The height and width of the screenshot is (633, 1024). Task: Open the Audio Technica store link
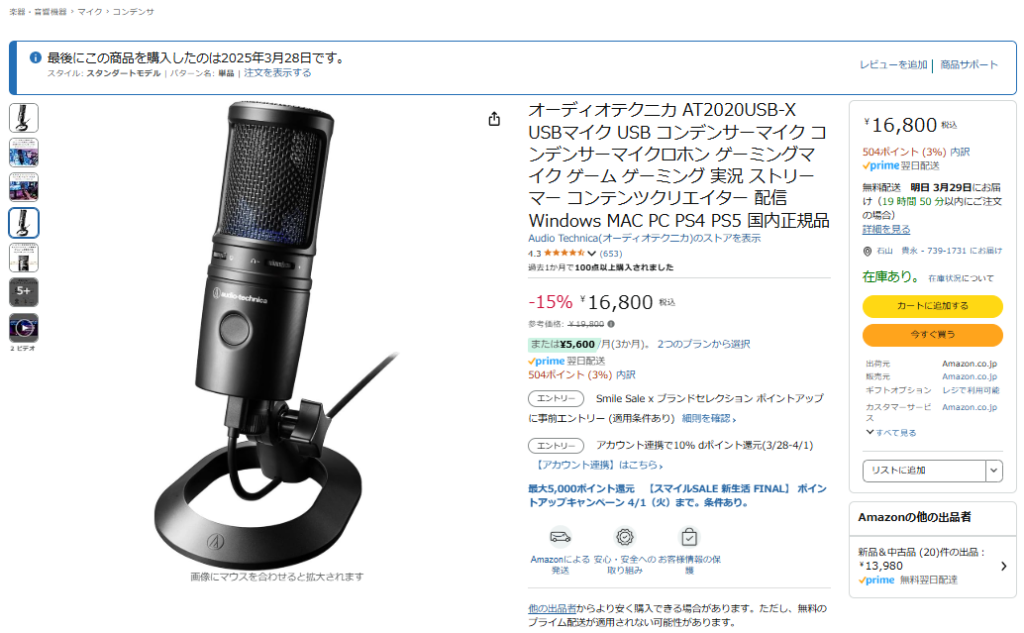pyautogui.click(x=645, y=238)
